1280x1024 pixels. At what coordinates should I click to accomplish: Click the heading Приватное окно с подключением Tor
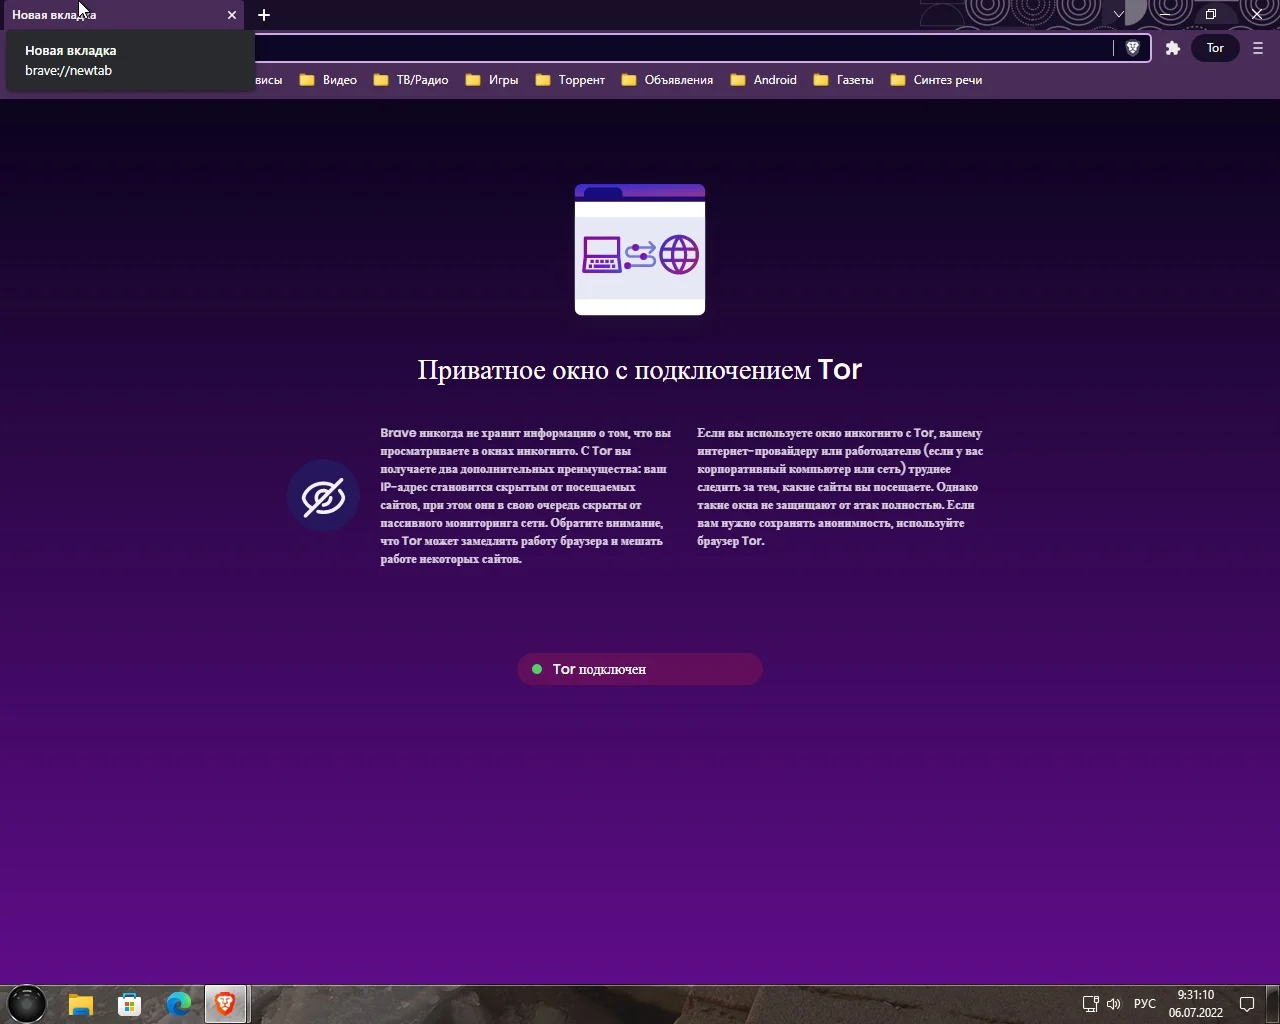tap(640, 370)
